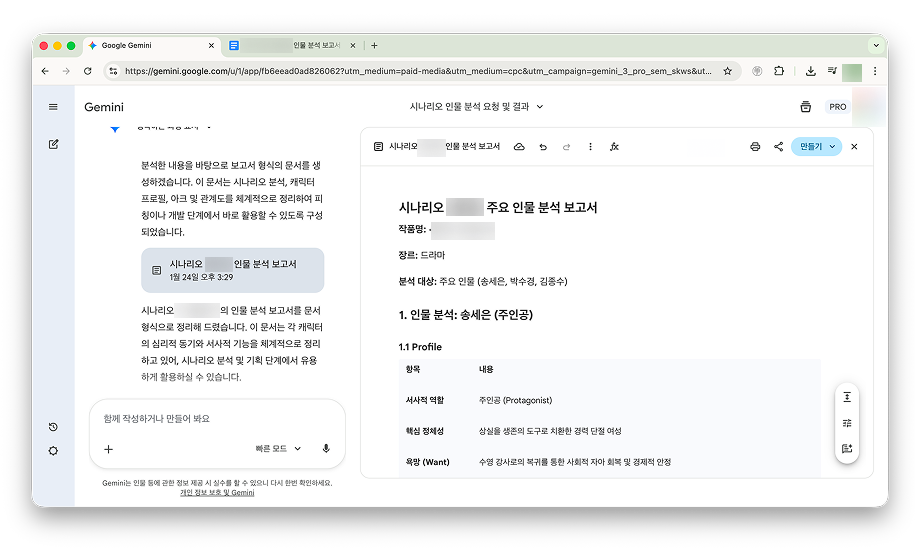This screenshot has height=548, width=915.
Task: Click the browser address bar URL
Action: click(418, 71)
